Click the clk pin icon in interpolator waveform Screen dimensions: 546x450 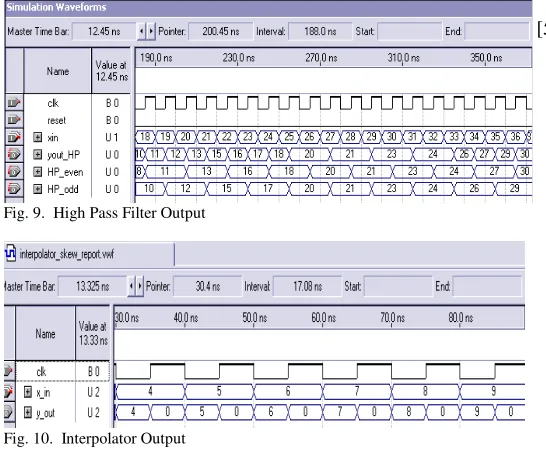click(x=8, y=371)
